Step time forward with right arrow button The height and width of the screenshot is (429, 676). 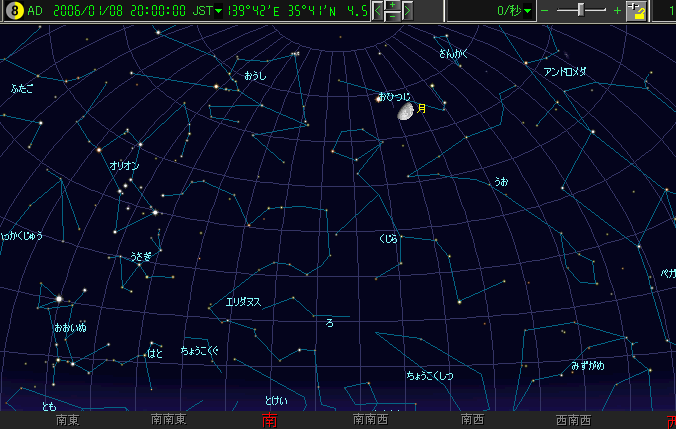(x=407, y=12)
